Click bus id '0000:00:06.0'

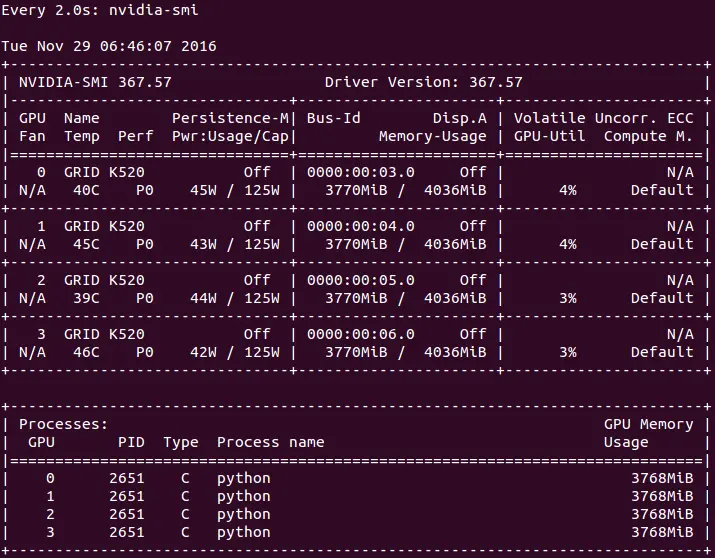click(361, 334)
